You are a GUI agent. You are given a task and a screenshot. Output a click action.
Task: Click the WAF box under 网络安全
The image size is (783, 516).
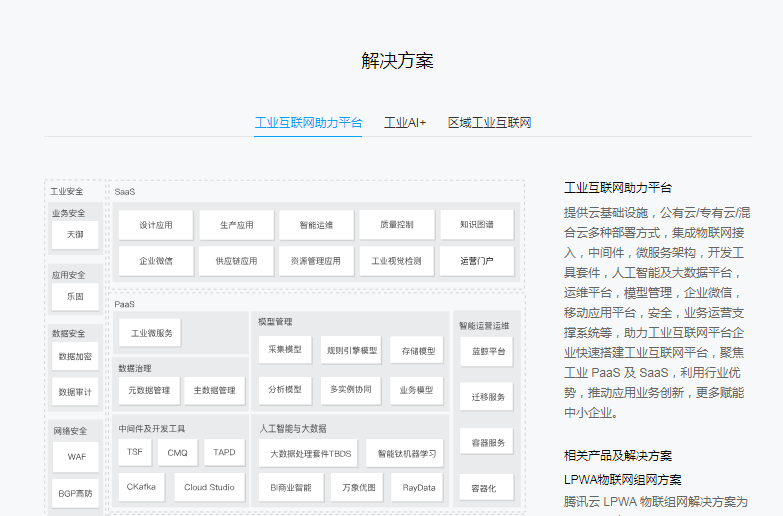click(x=76, y=457)
